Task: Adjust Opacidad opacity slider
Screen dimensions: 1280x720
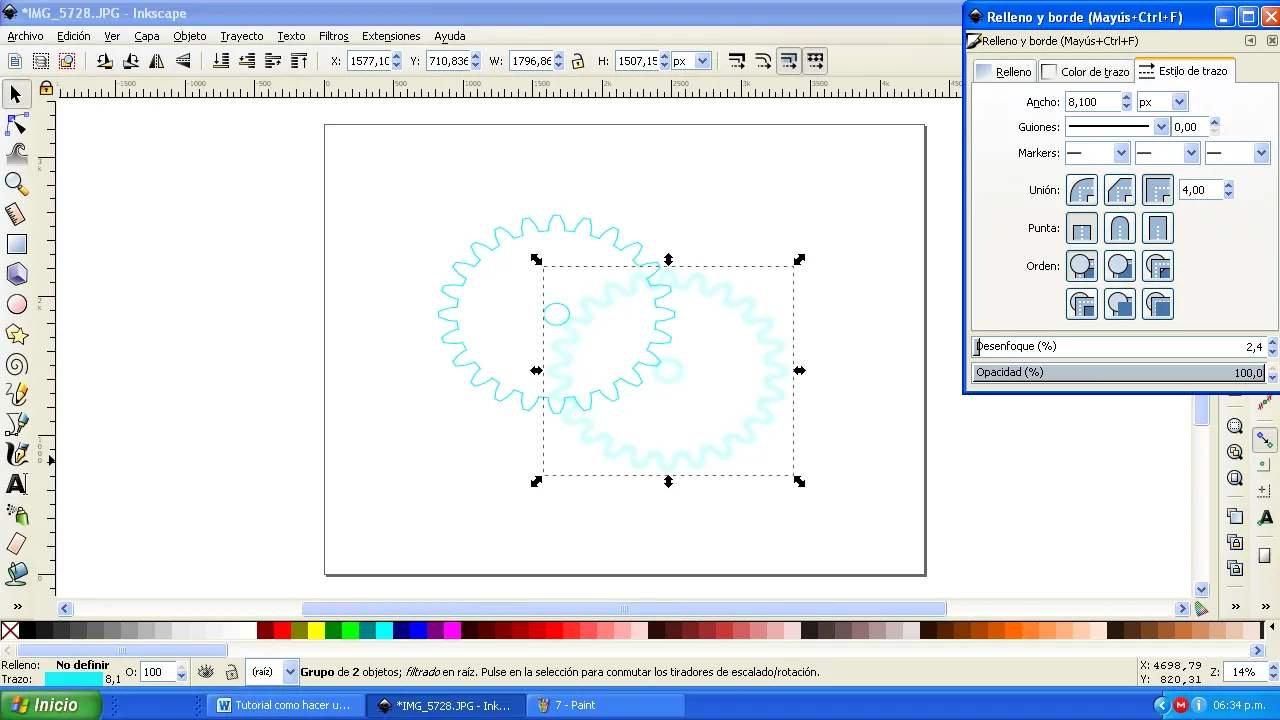Action: click(1120, 372)
